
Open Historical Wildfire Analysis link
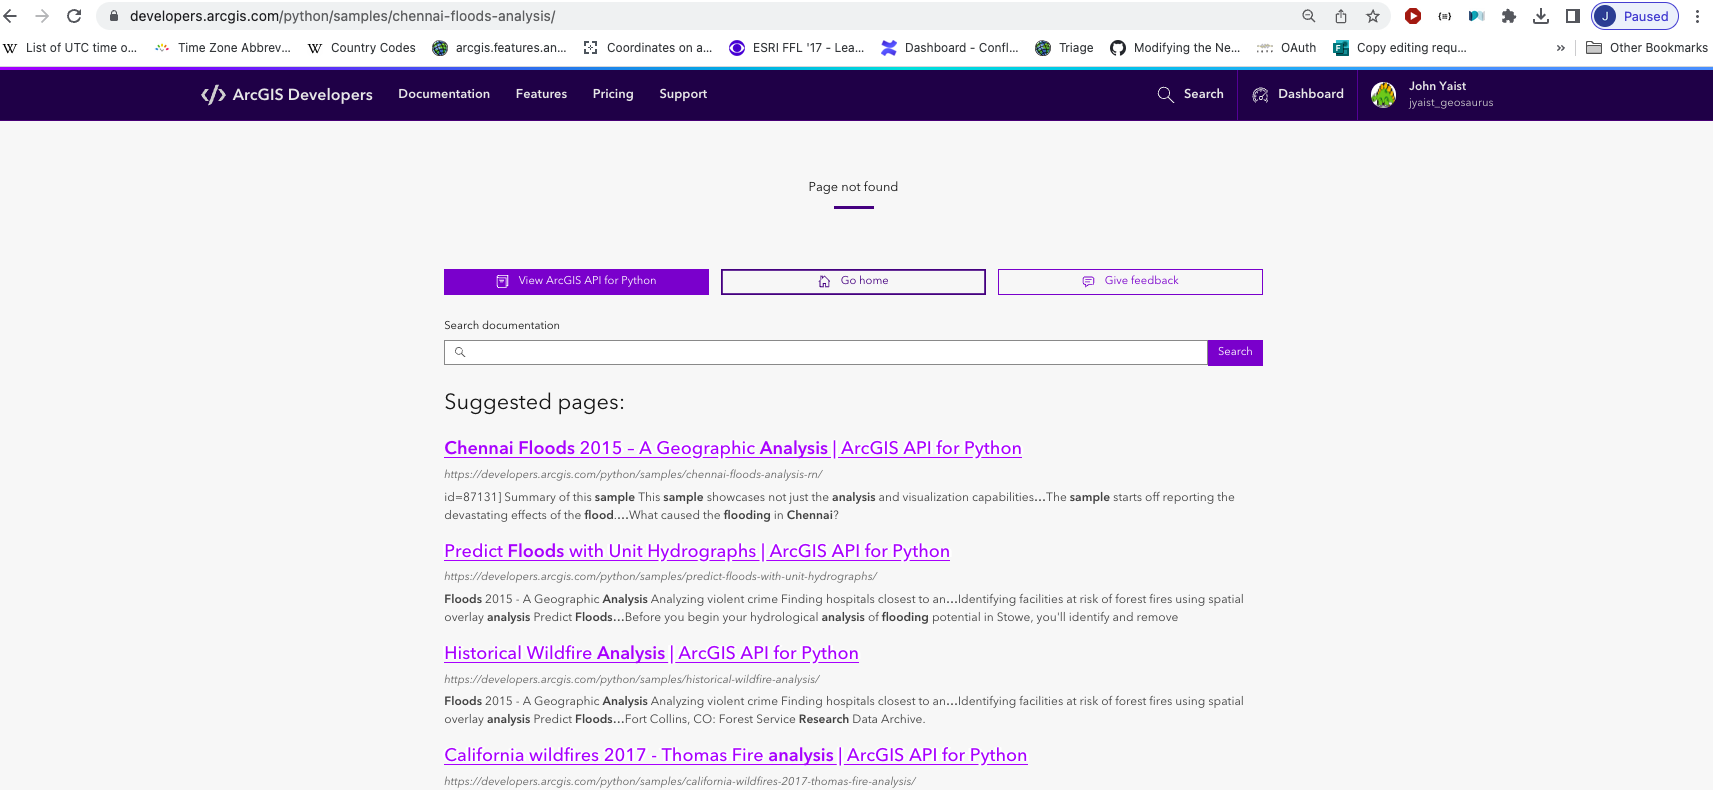[651, 653]
